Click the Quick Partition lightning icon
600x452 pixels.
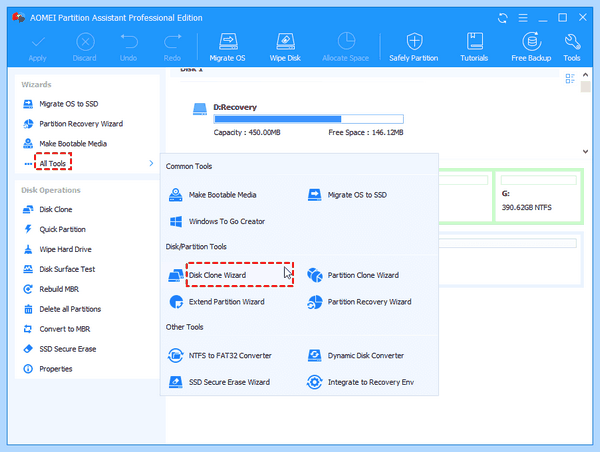28,229
